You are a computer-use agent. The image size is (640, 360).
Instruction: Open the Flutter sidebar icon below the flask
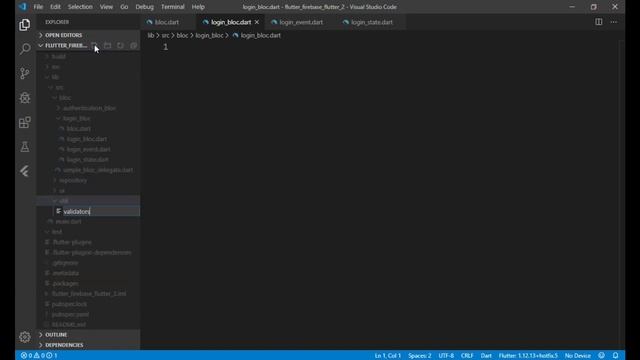click(x=24, y=171)
